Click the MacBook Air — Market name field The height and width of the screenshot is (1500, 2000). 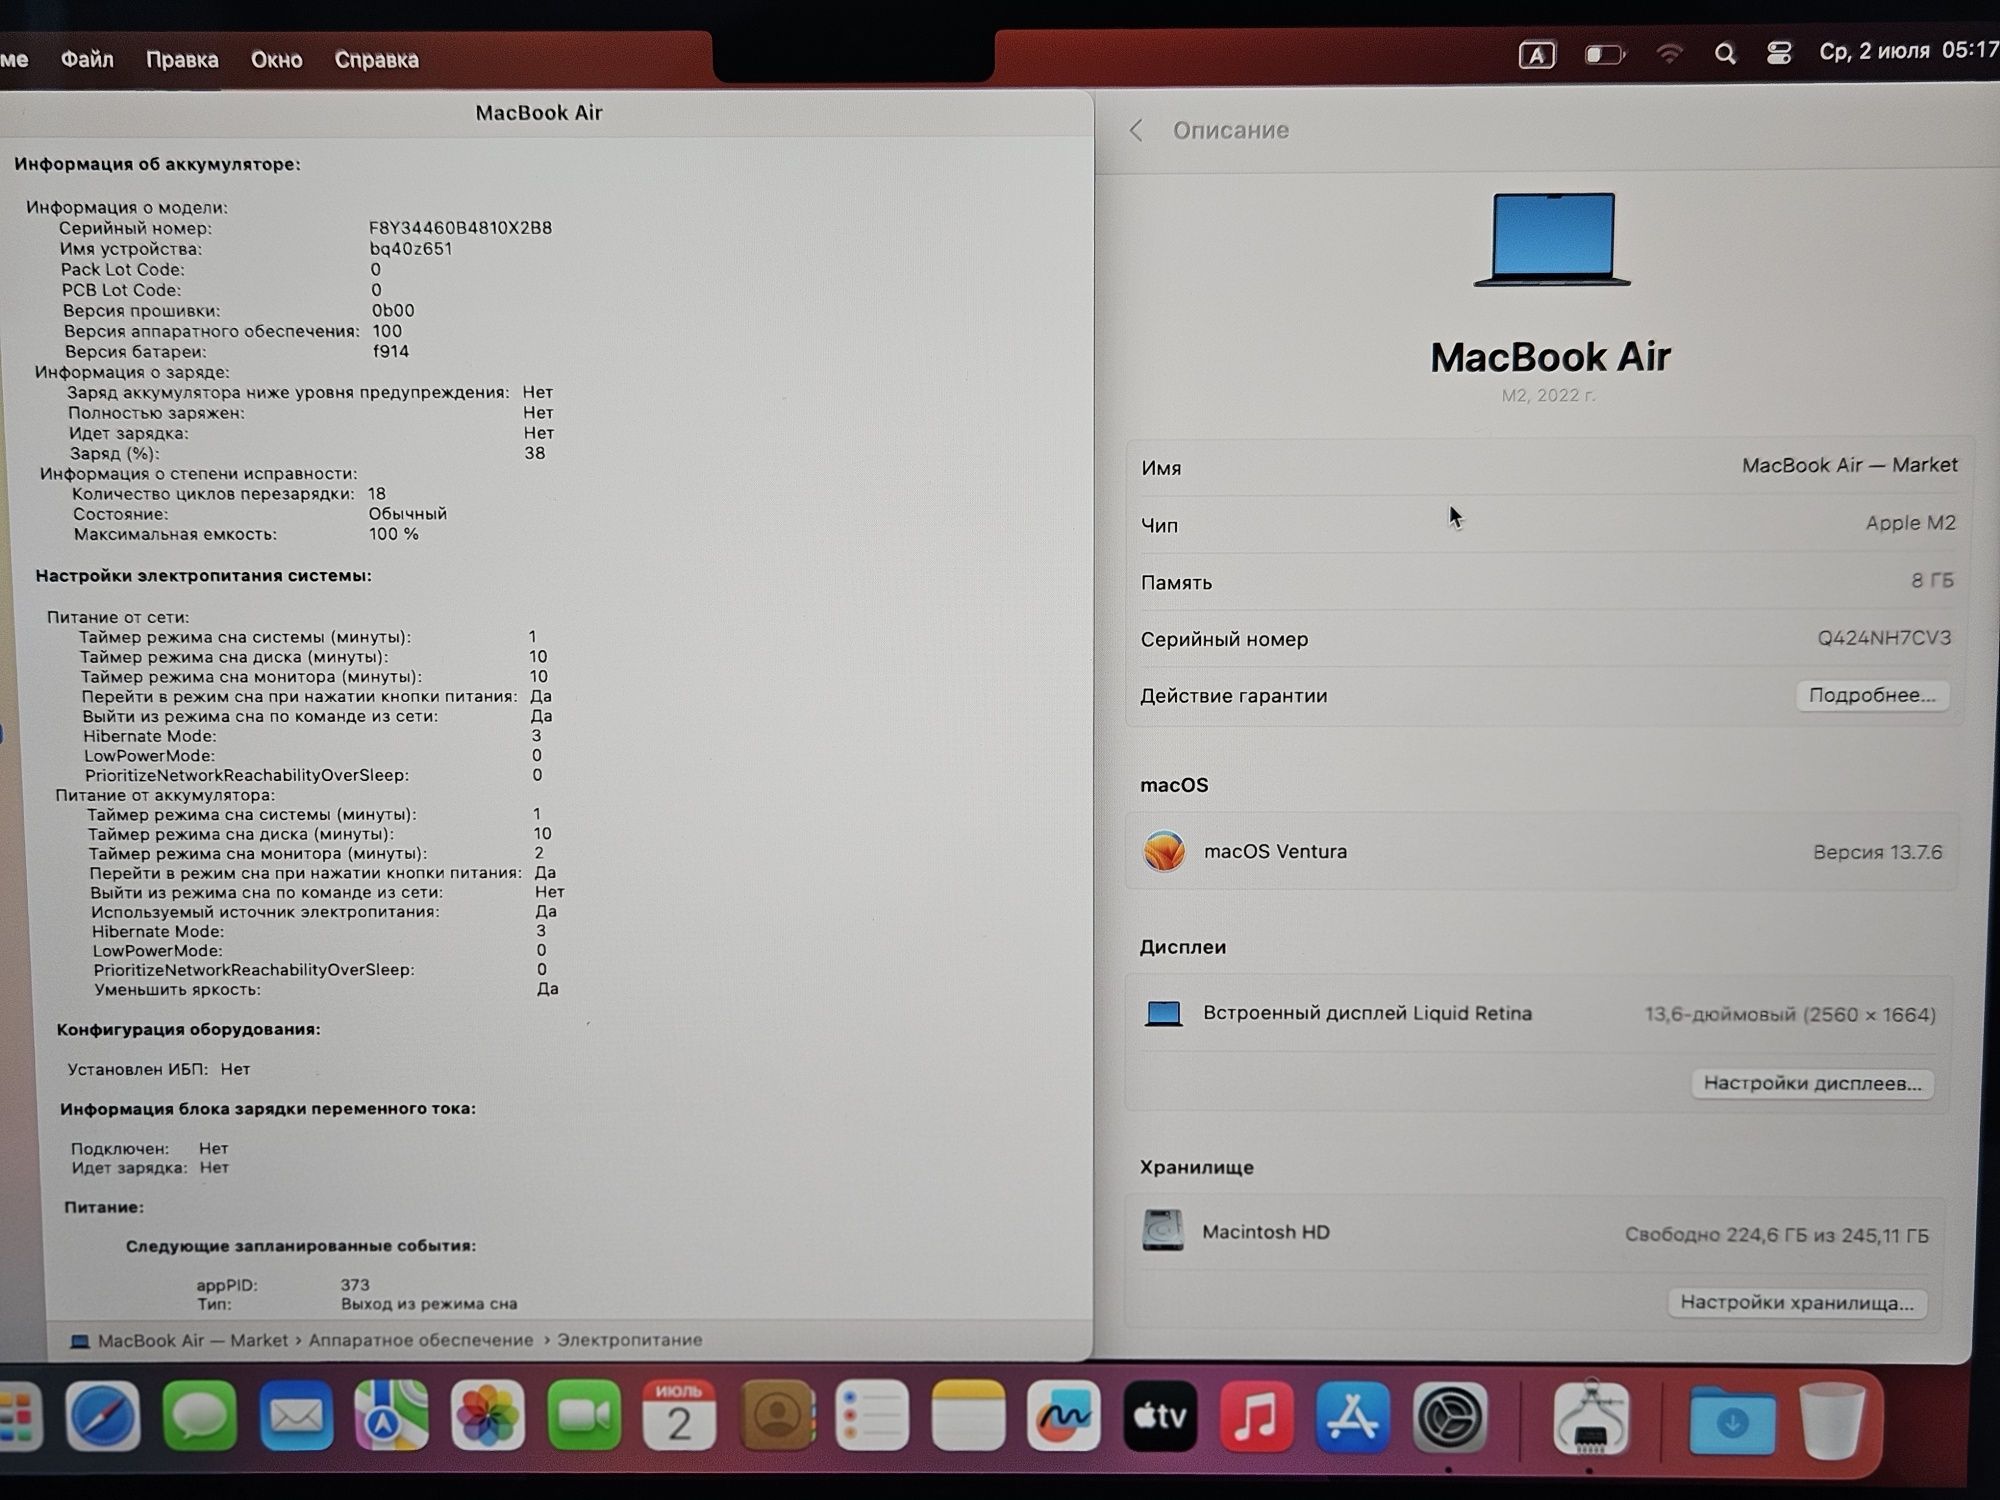click(1849, 465)
